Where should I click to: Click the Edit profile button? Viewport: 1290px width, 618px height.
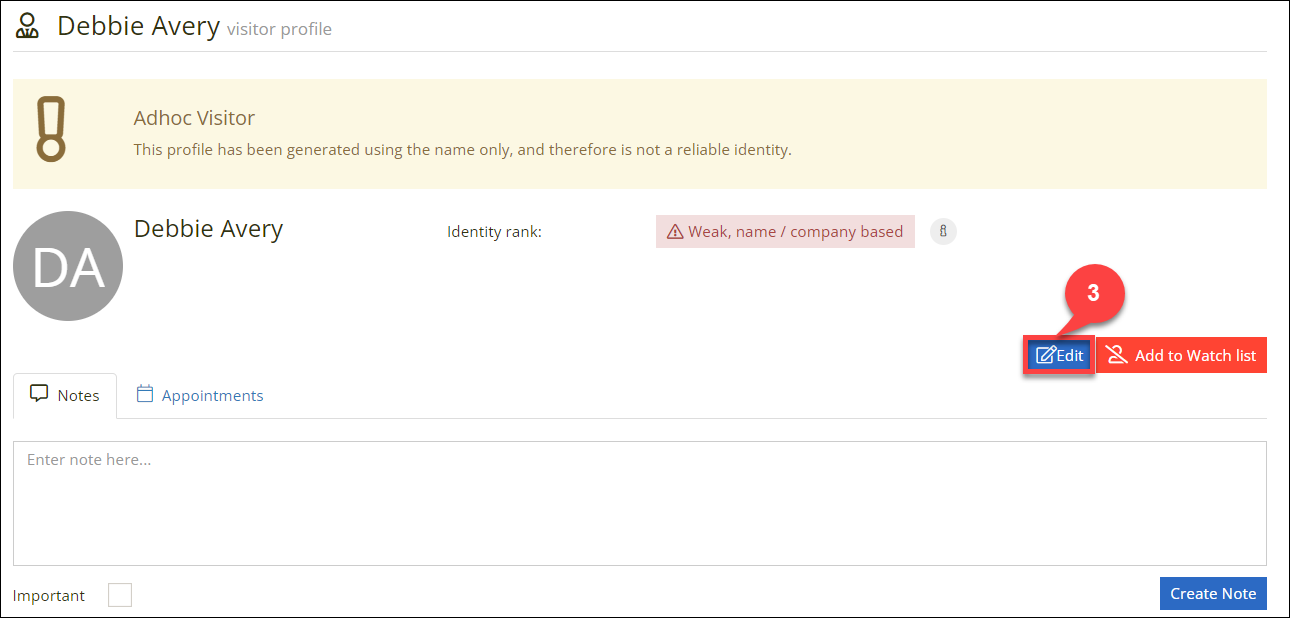coord(1059,355)
